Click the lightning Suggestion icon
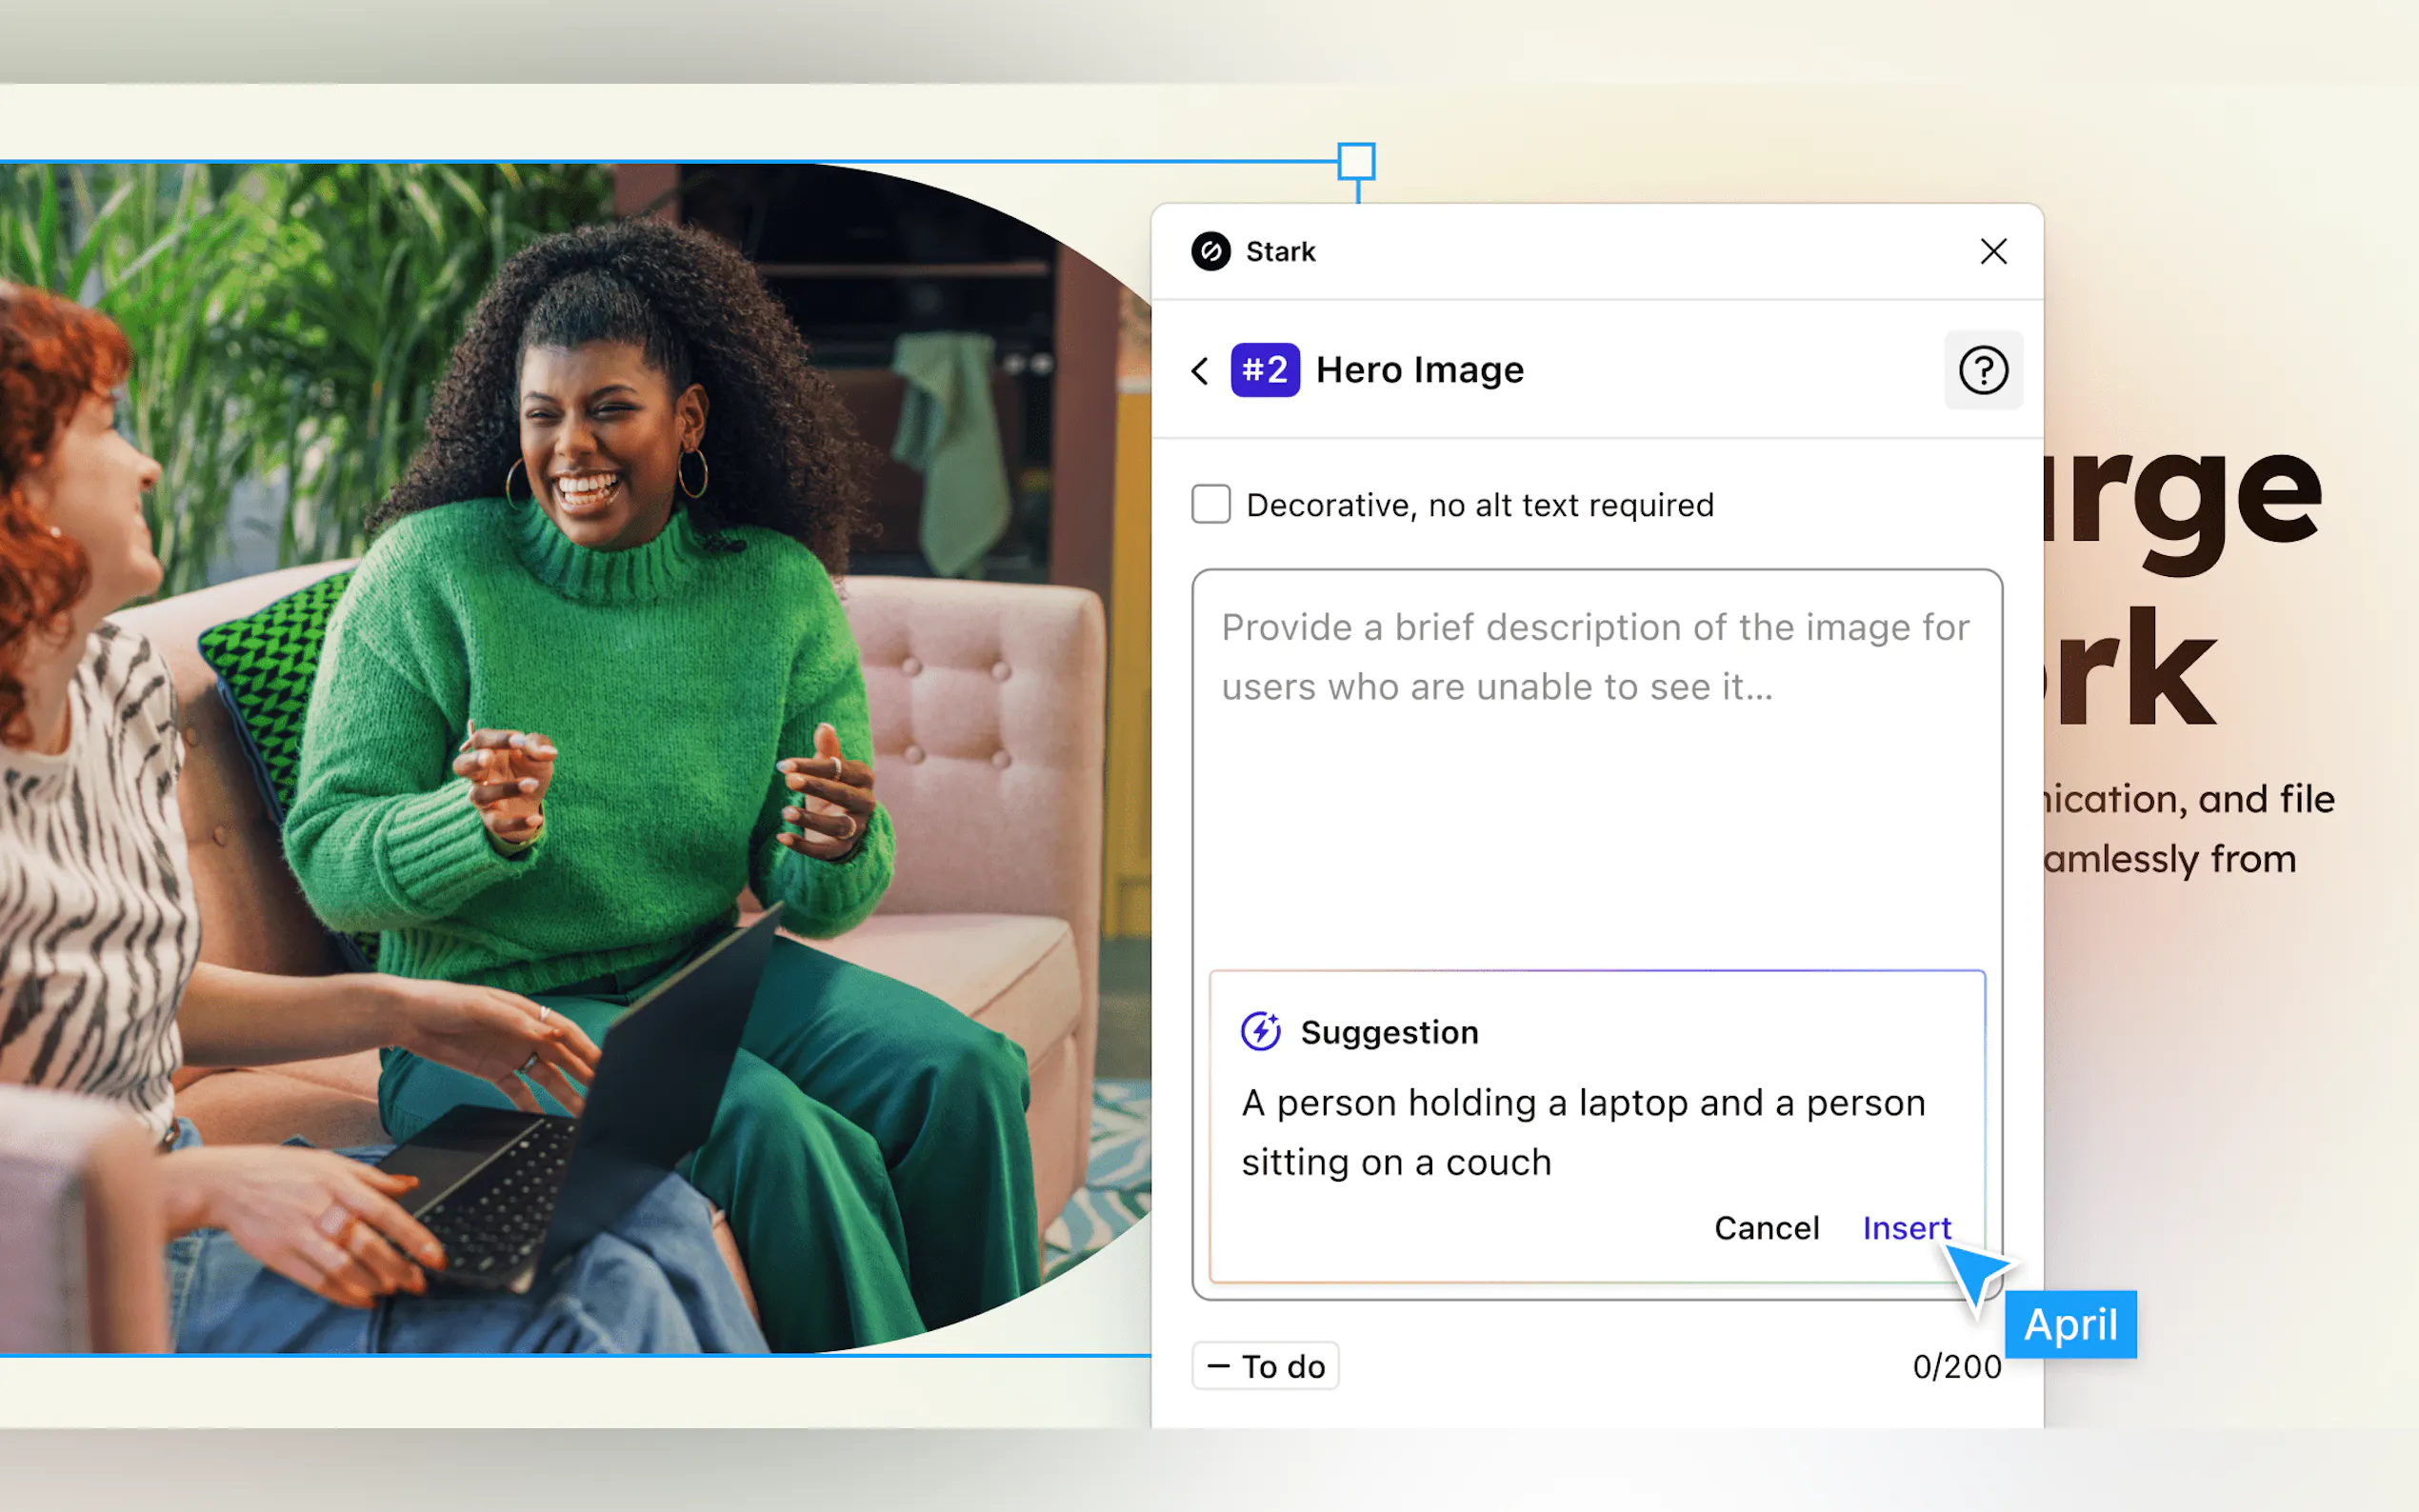The width and height of the screenshot is (2419, 1512). point(1260,1031)
